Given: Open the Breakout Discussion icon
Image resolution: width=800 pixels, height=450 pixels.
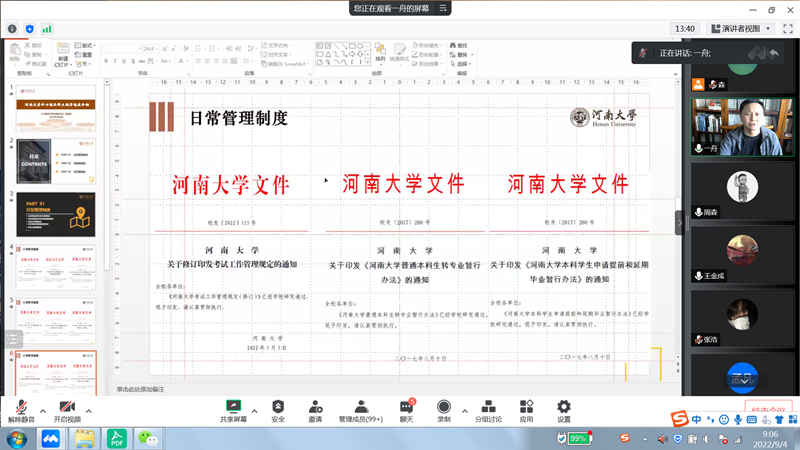Looking at the screenshot, I should (x=488, y=408).
